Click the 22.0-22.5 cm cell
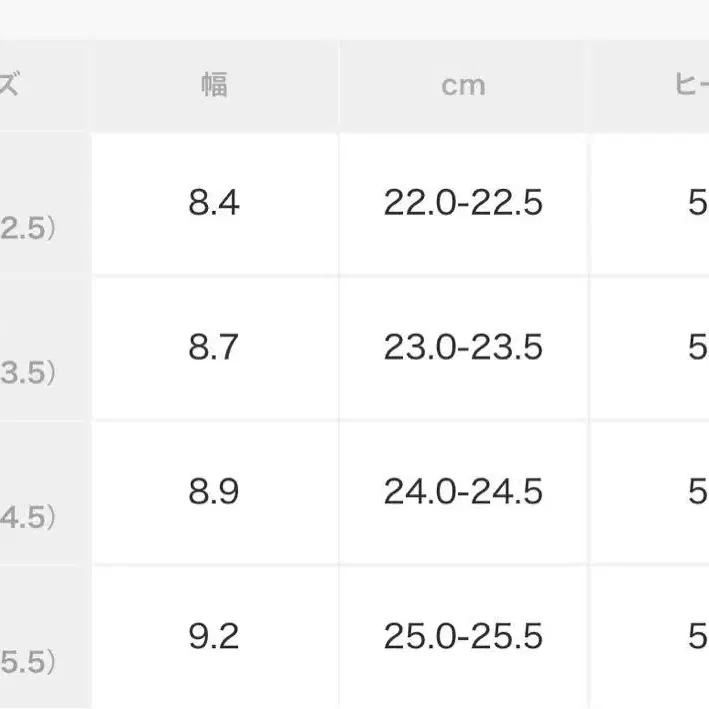 coord(463,204)
